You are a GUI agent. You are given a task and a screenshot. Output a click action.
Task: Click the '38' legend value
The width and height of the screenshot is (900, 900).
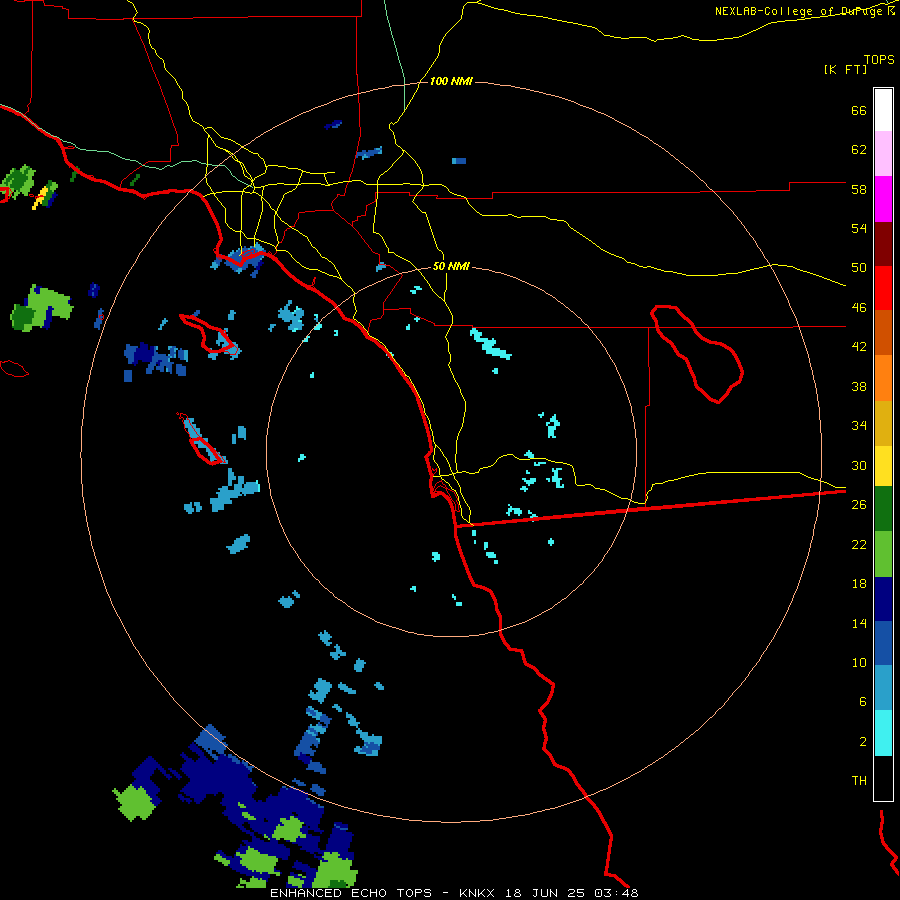(x=859, y=386)
